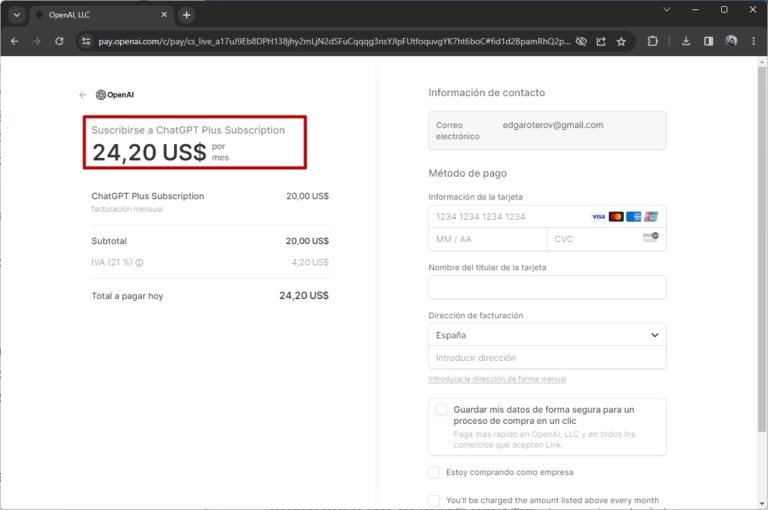This screenshot has width=768, height=510.
Task: Click the CVC field
Action: pos(606,239)
